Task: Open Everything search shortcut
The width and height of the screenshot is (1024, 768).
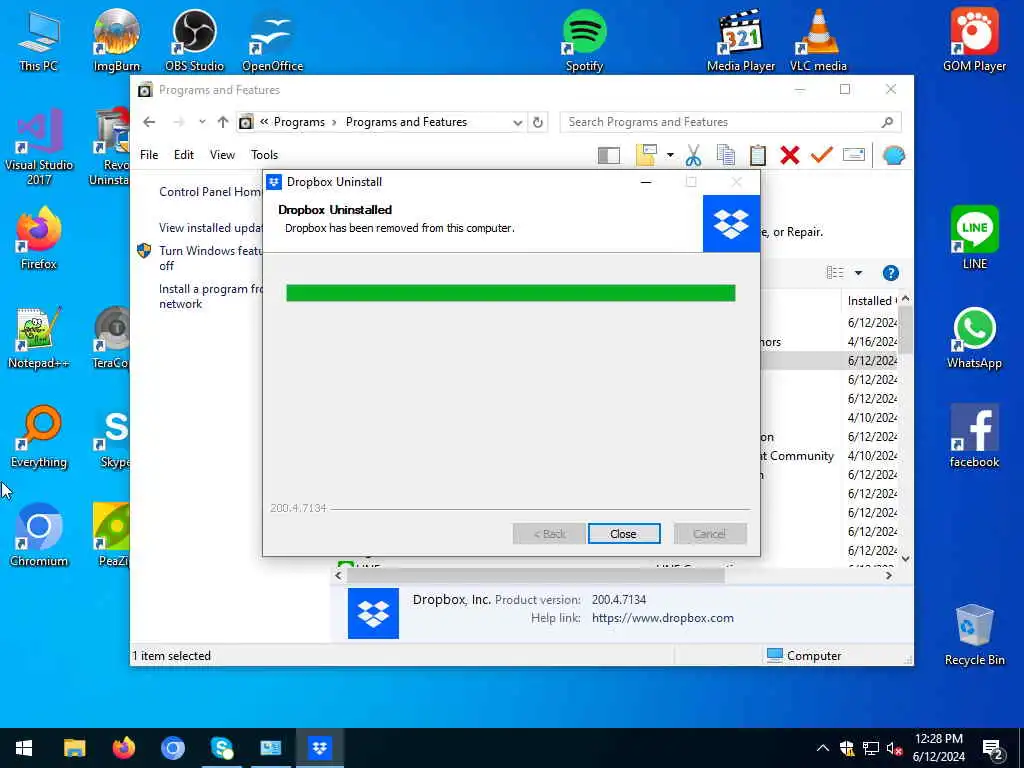Action: (39, 437)
